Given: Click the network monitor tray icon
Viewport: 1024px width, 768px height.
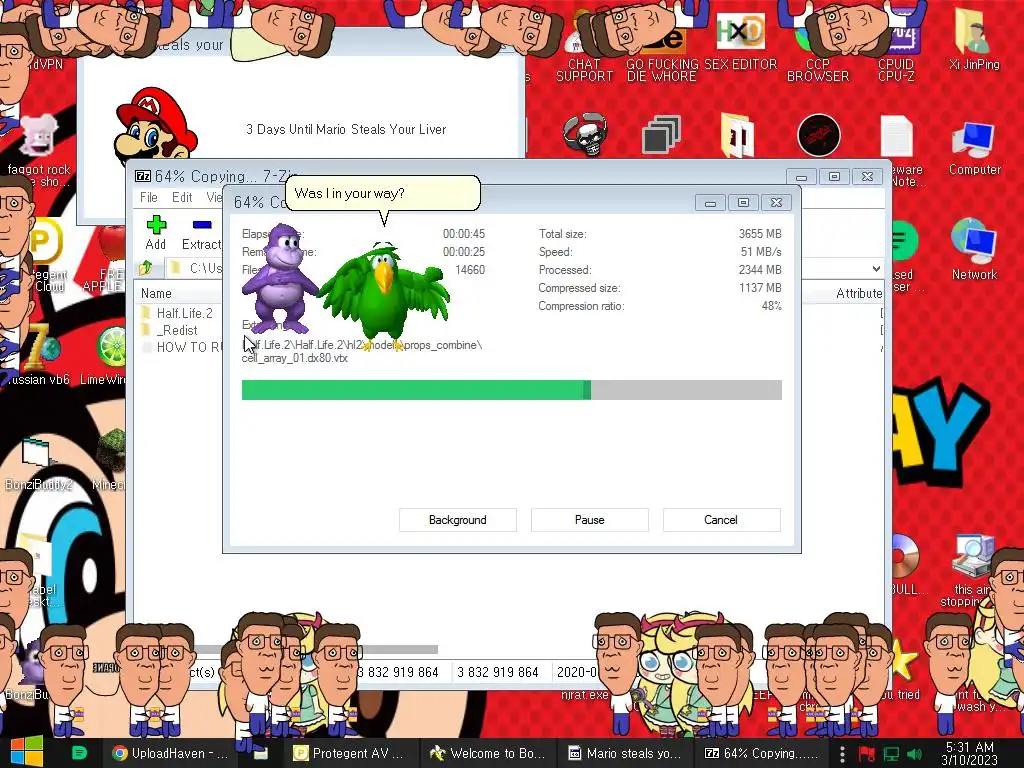Looking at the screenshot, I should (x=891, y=754).
